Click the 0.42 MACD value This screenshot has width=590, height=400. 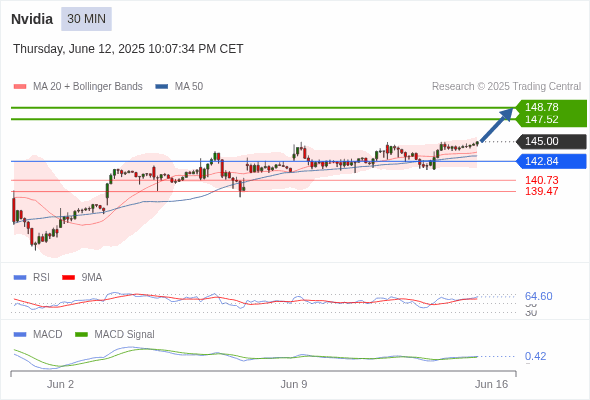tap(535, 356)
